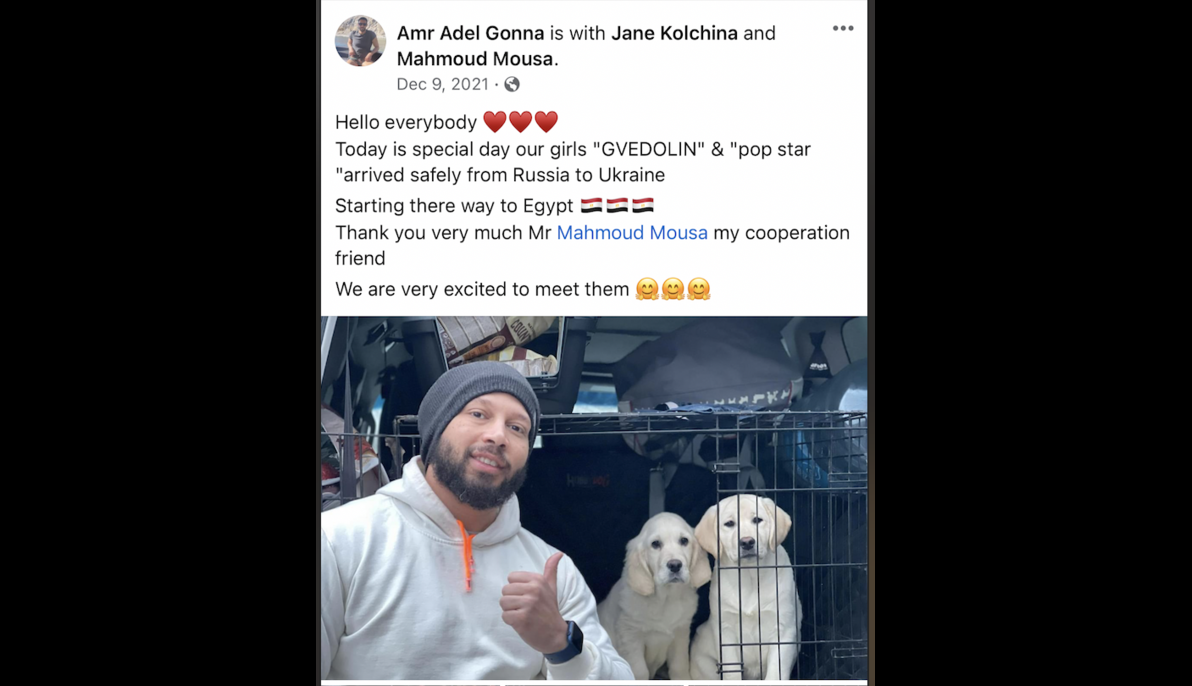Viewport: 1192px width, 686px height.
Task: Click the last hugging face emoji
Action: [x=699, y=289]
